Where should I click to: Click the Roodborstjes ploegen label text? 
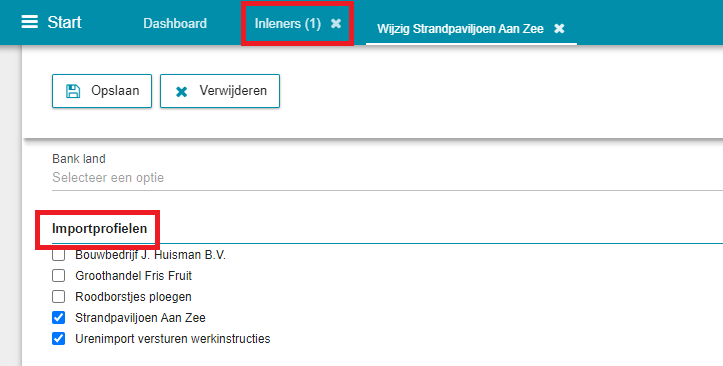tap(133, 296)
